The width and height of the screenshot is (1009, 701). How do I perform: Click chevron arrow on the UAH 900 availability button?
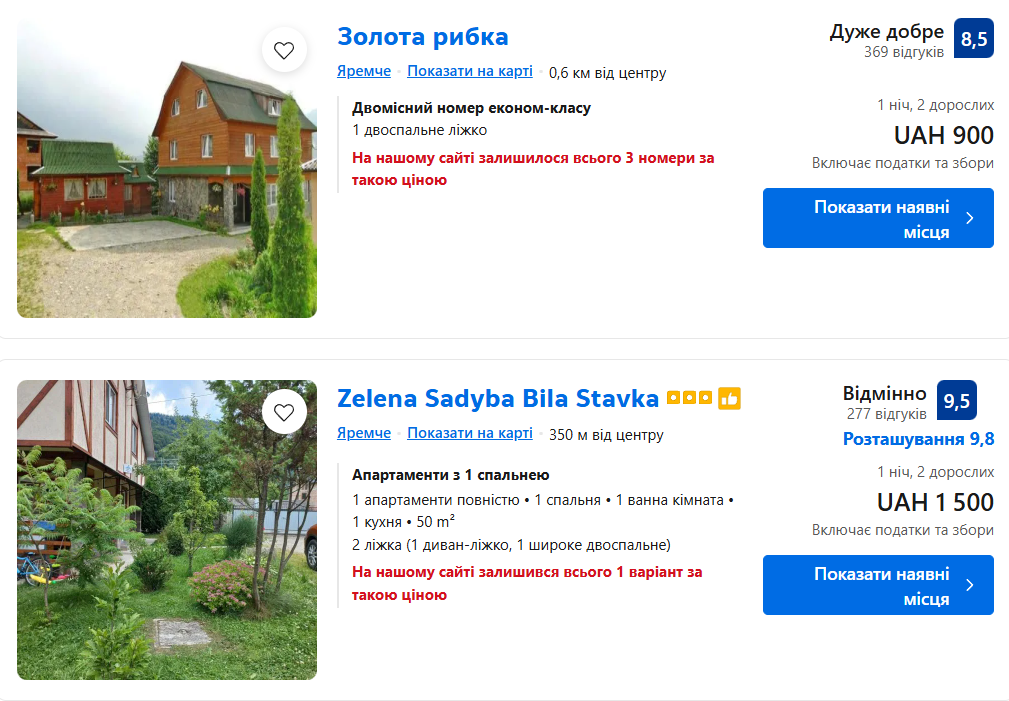pyautogui.click(x=969, y=218)
